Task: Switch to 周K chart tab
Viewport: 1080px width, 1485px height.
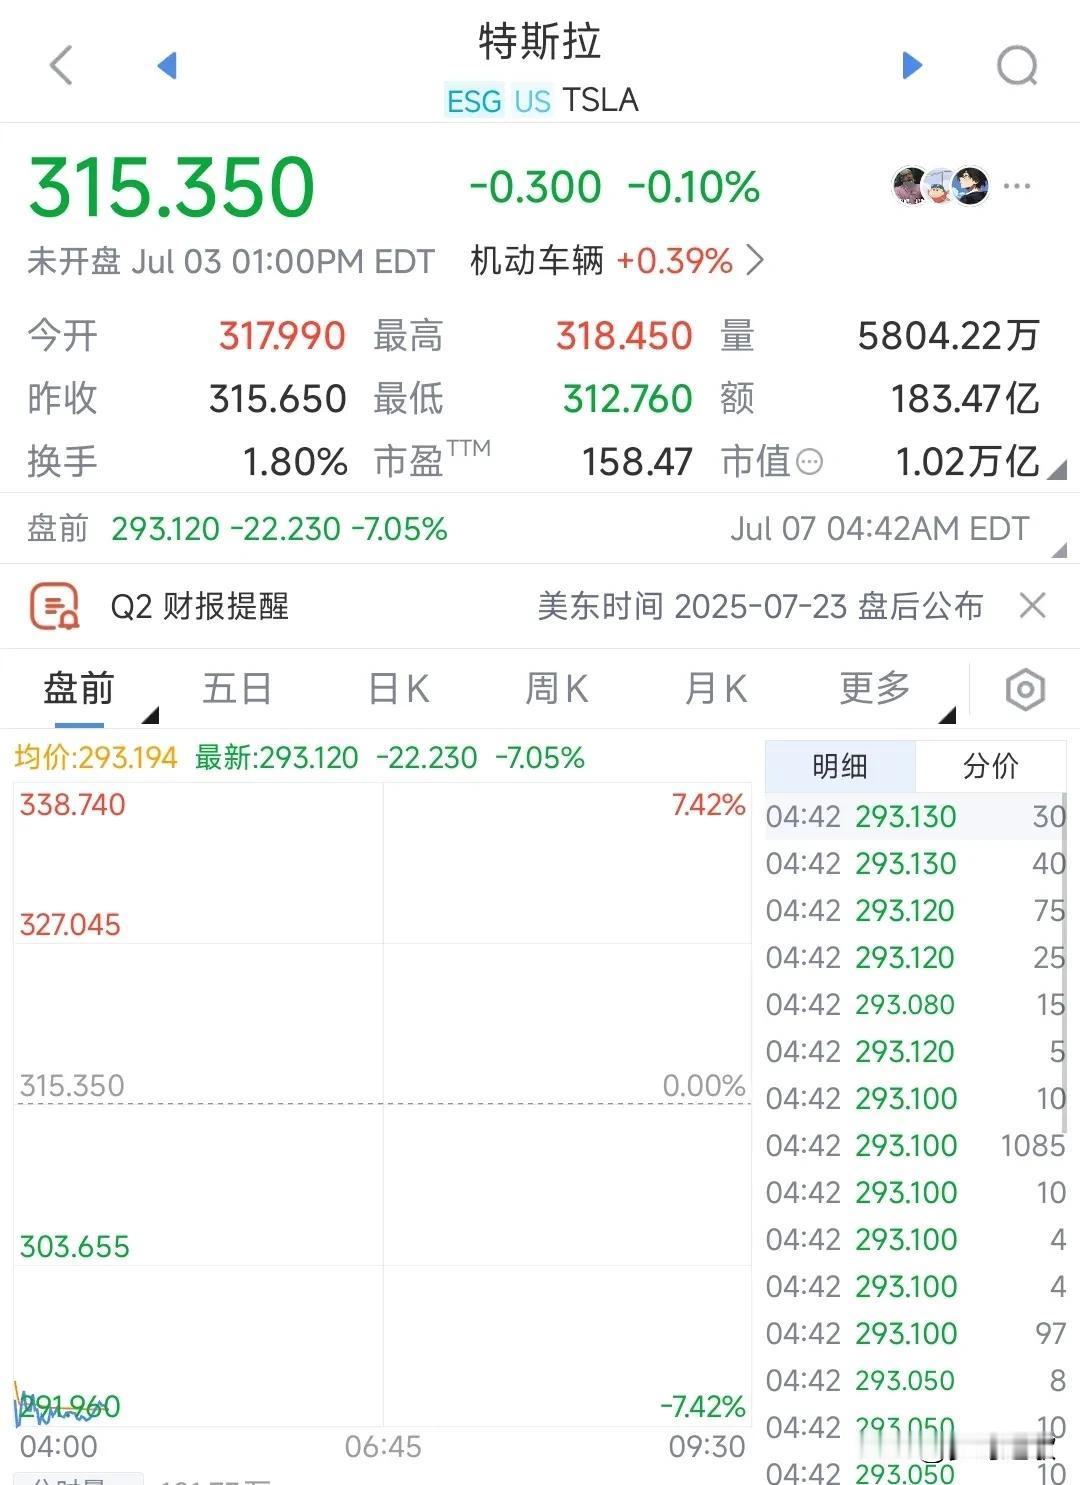Action: (x=556, y=689)
